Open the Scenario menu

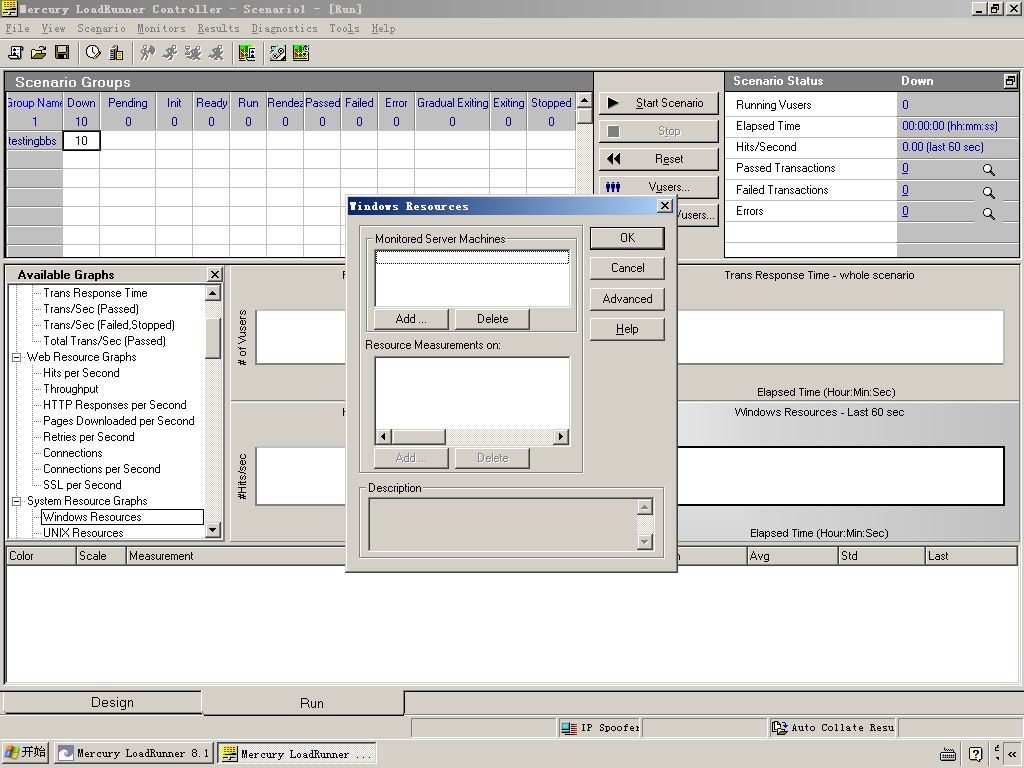101,29
